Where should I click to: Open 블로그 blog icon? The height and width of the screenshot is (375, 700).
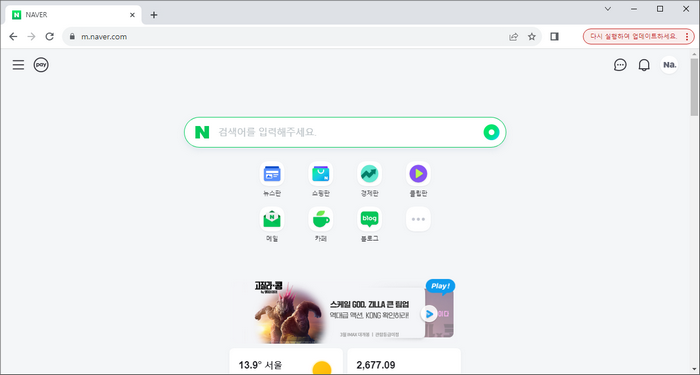point(370,219)
